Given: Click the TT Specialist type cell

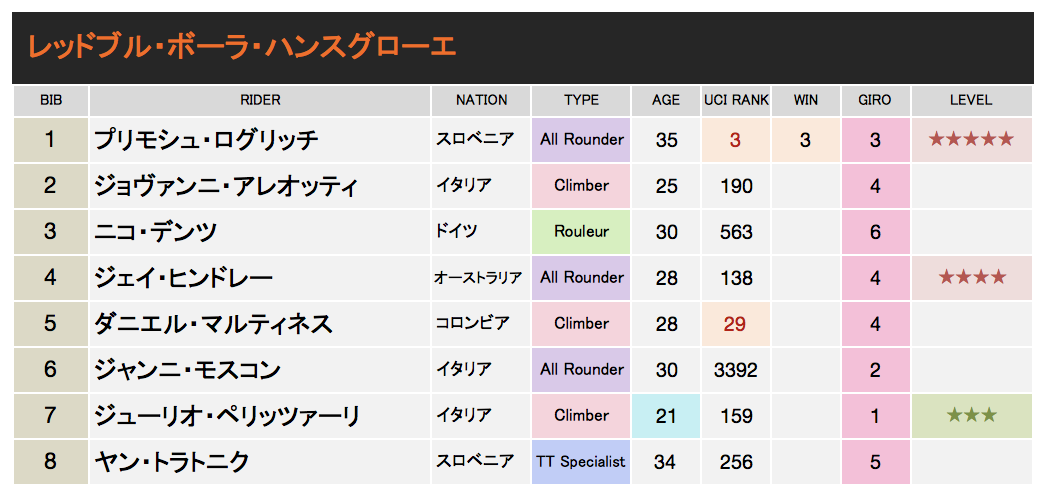Looking at the screenshot, I should tap(581, 461).
